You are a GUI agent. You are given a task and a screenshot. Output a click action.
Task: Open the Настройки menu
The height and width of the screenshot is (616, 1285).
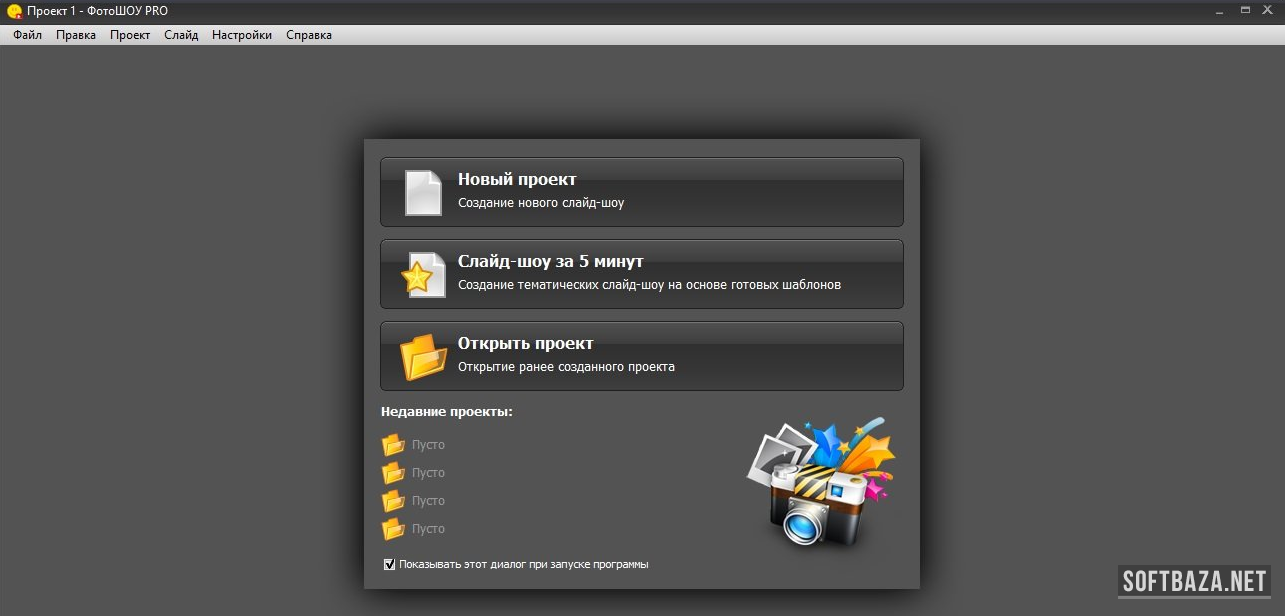pyautogui.click(x=242, y=35)
